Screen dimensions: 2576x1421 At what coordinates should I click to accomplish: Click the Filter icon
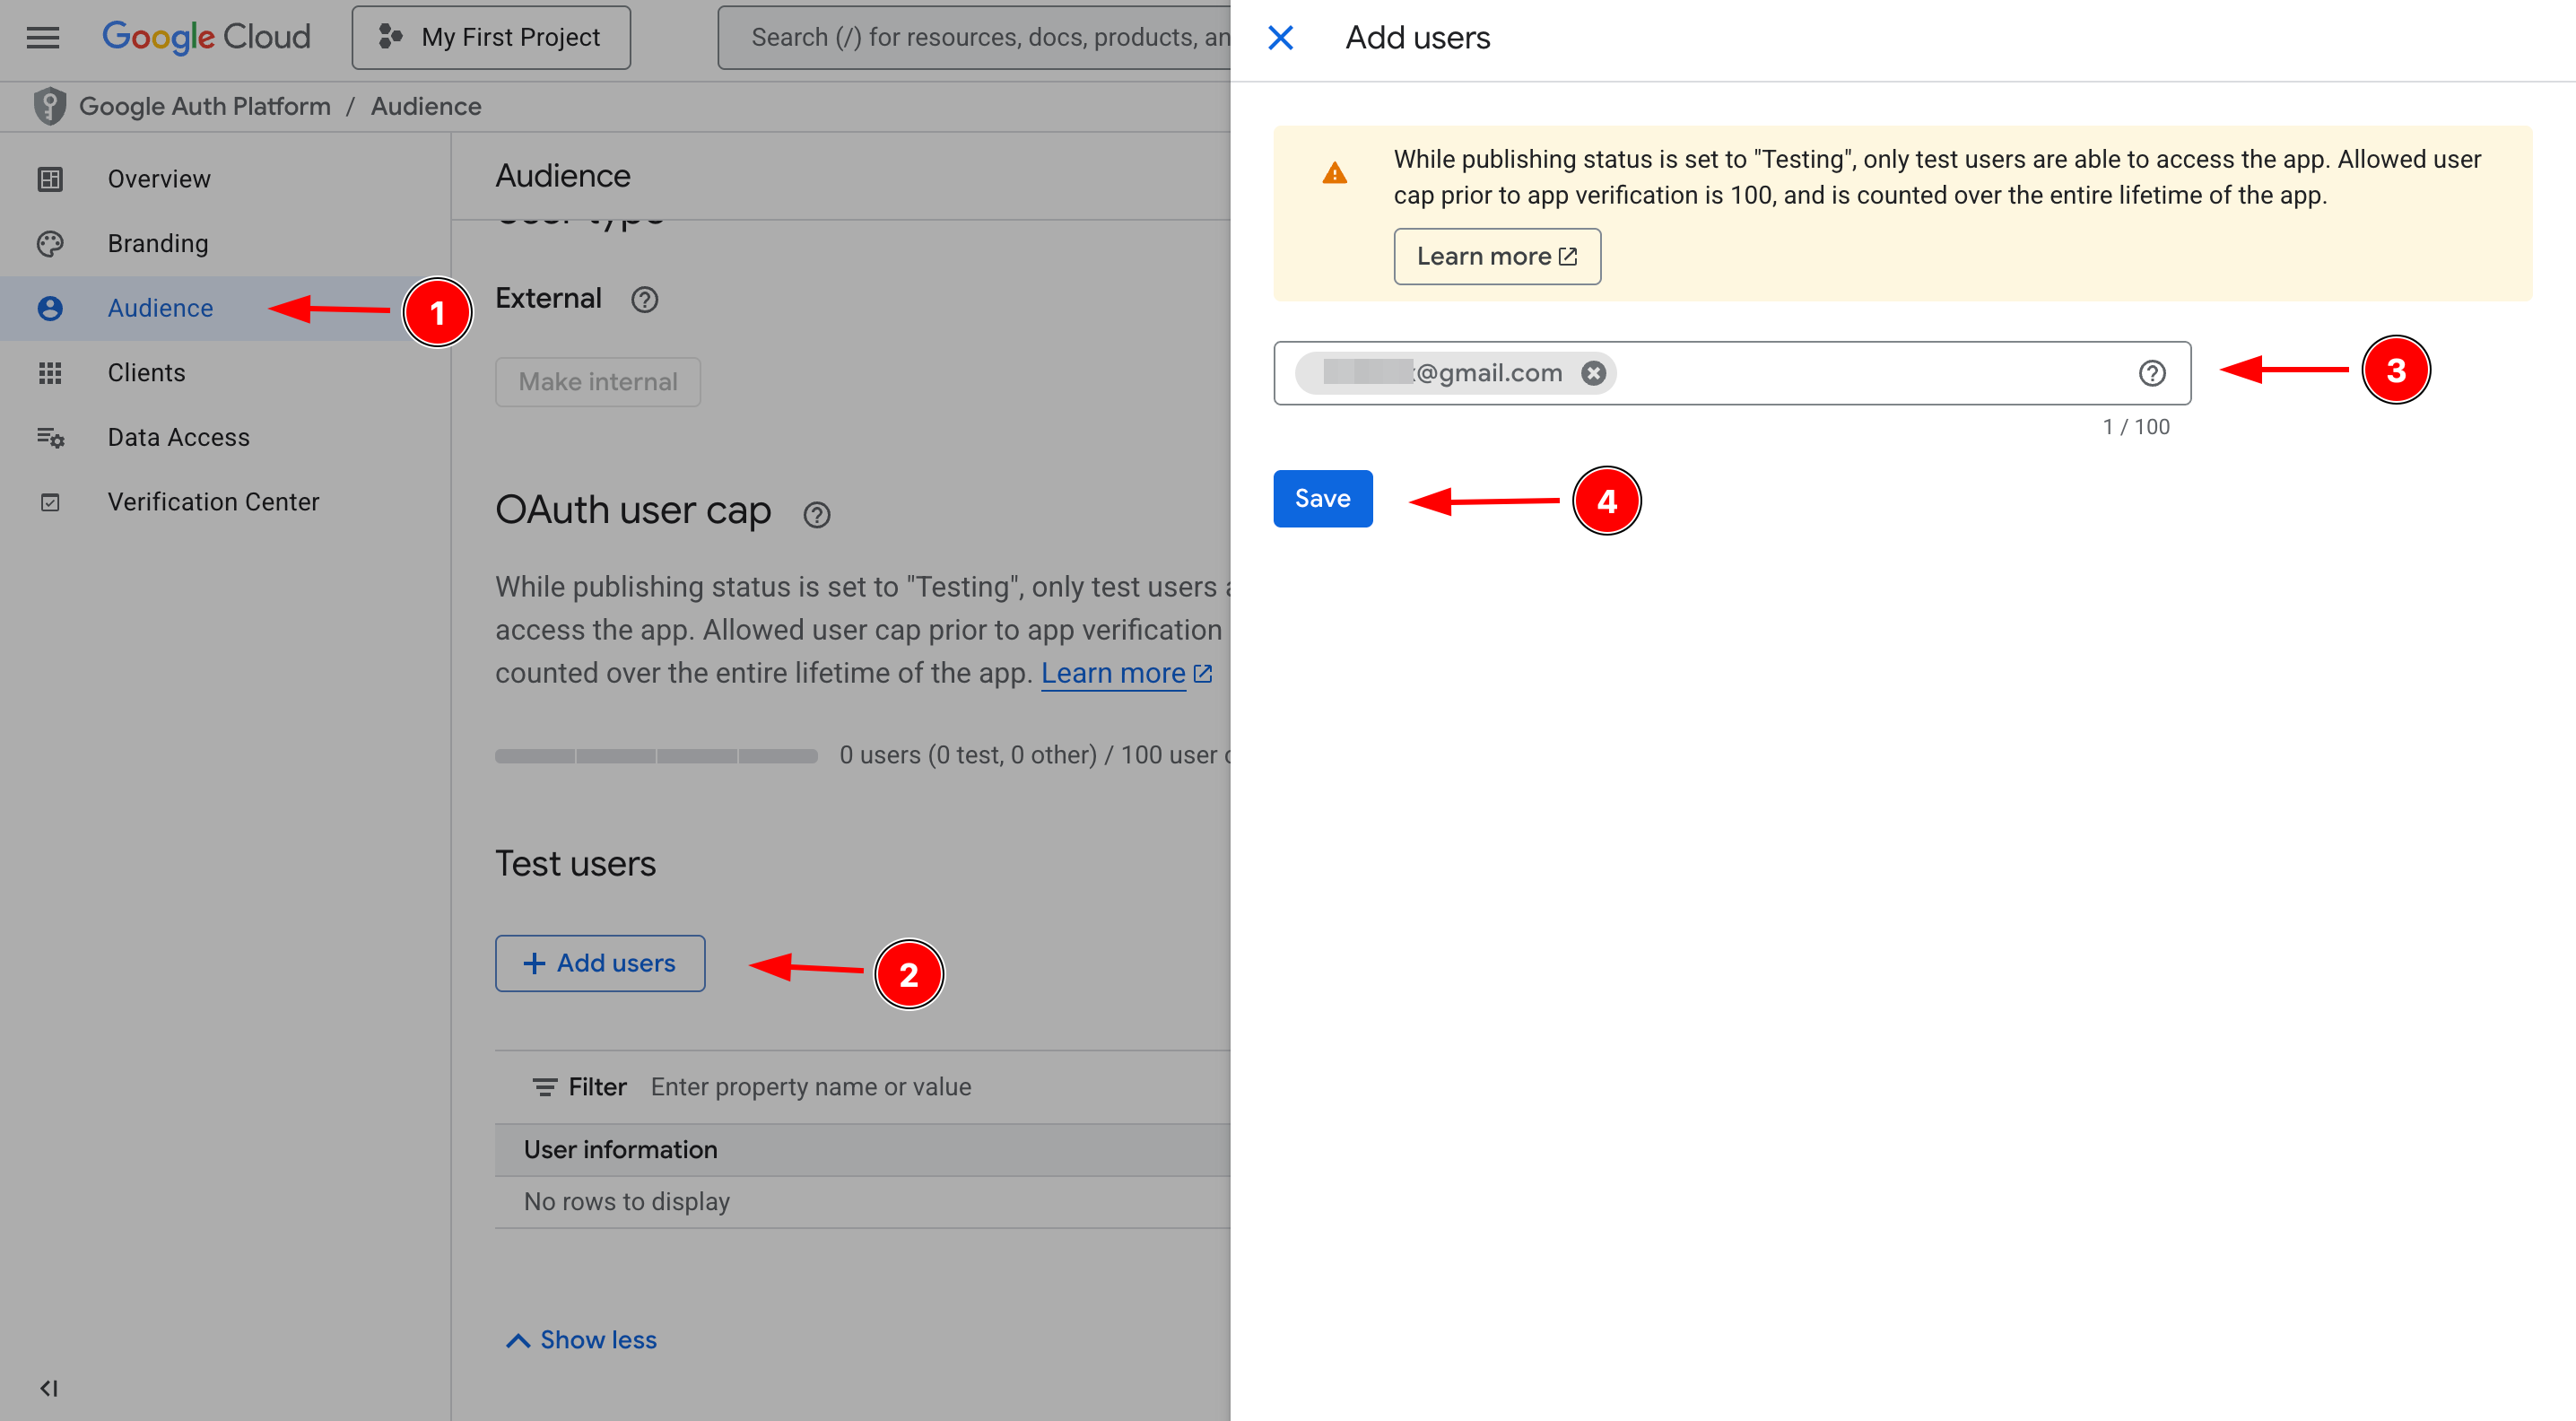coord(544,1087)
